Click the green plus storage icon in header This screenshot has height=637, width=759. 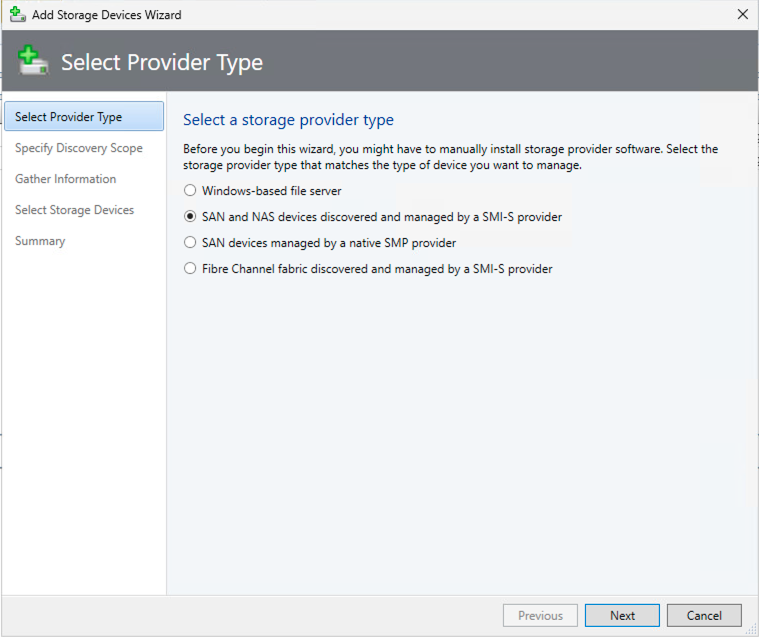pyautogui.click(x=33, y=61)
